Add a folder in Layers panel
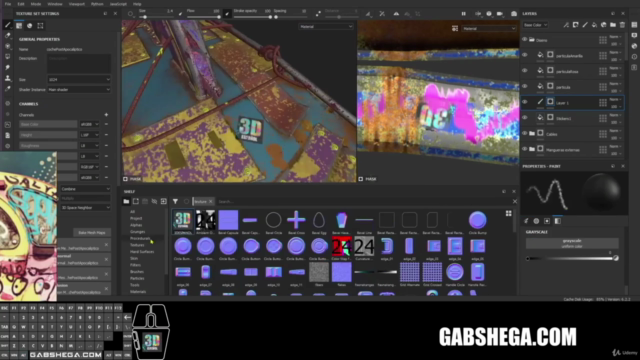Viewport: 640px width, 360px height. tap(613, 25)
